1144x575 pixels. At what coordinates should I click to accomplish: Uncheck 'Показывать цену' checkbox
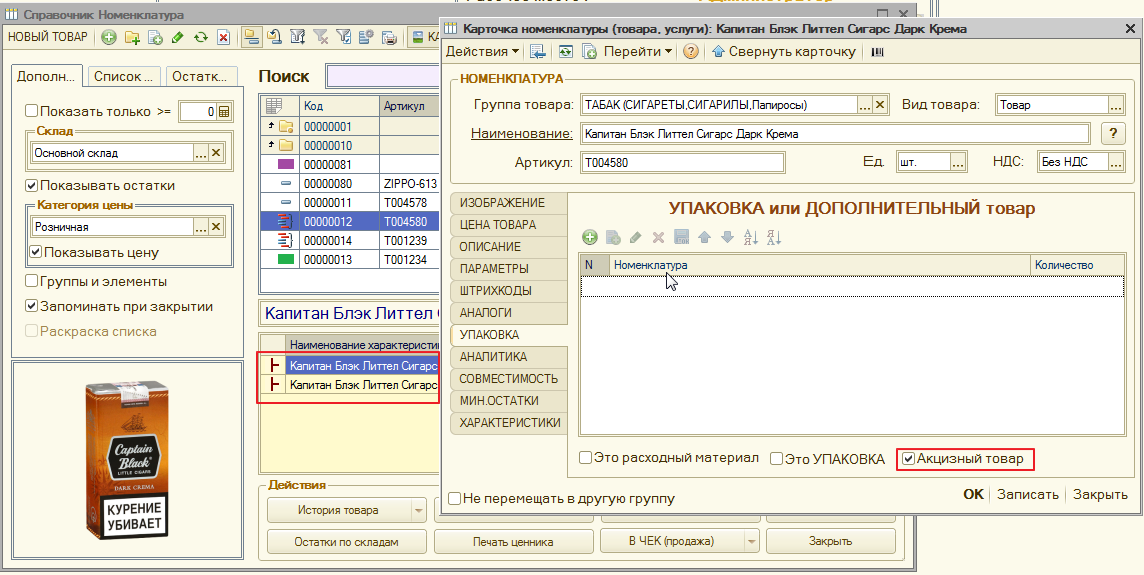[35, 252]
